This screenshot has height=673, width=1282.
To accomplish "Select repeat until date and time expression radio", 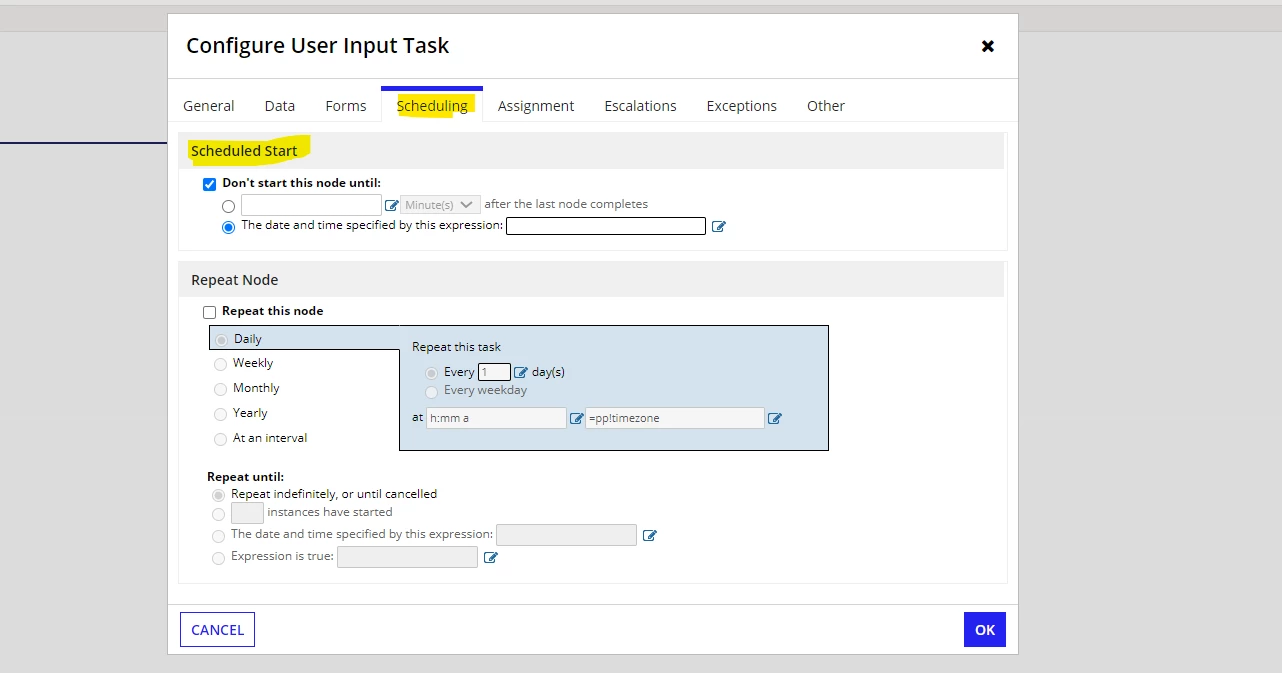I will coord(218,536).
